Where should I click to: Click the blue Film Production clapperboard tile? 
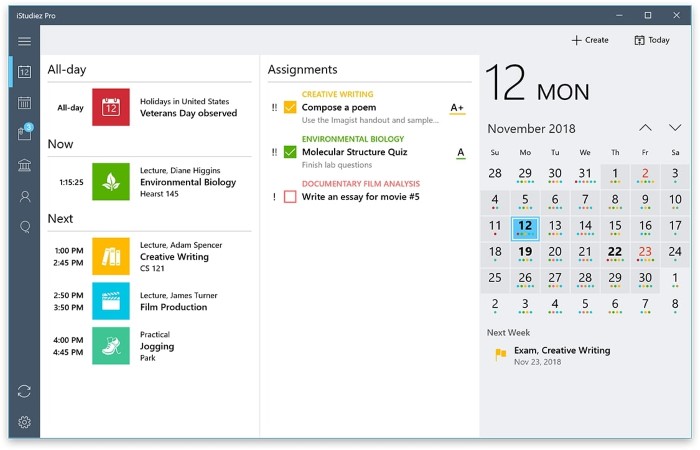pyautogui.click(x=111, y=301)
